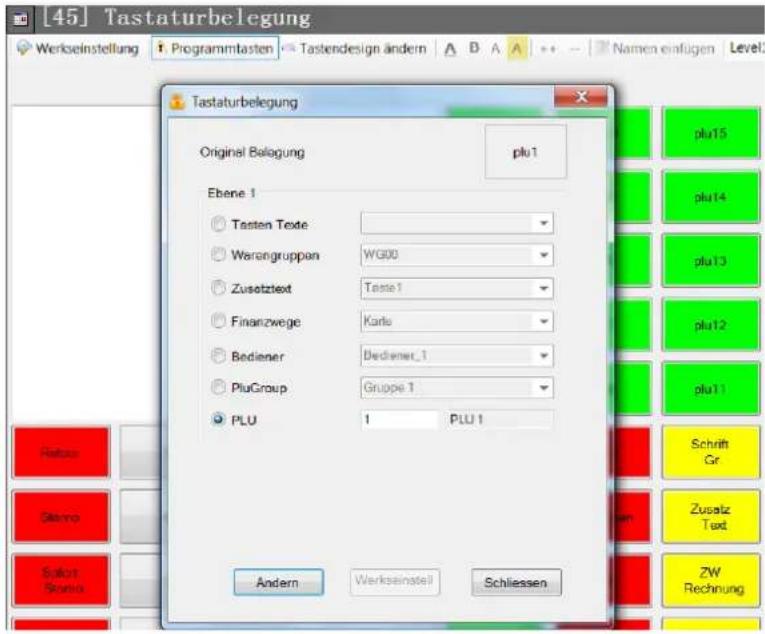Click the Tastaturbelegung dialog title icon
The width and height of the screenshot is (765, 634).
pyautogui.click(x=177, y=102)
